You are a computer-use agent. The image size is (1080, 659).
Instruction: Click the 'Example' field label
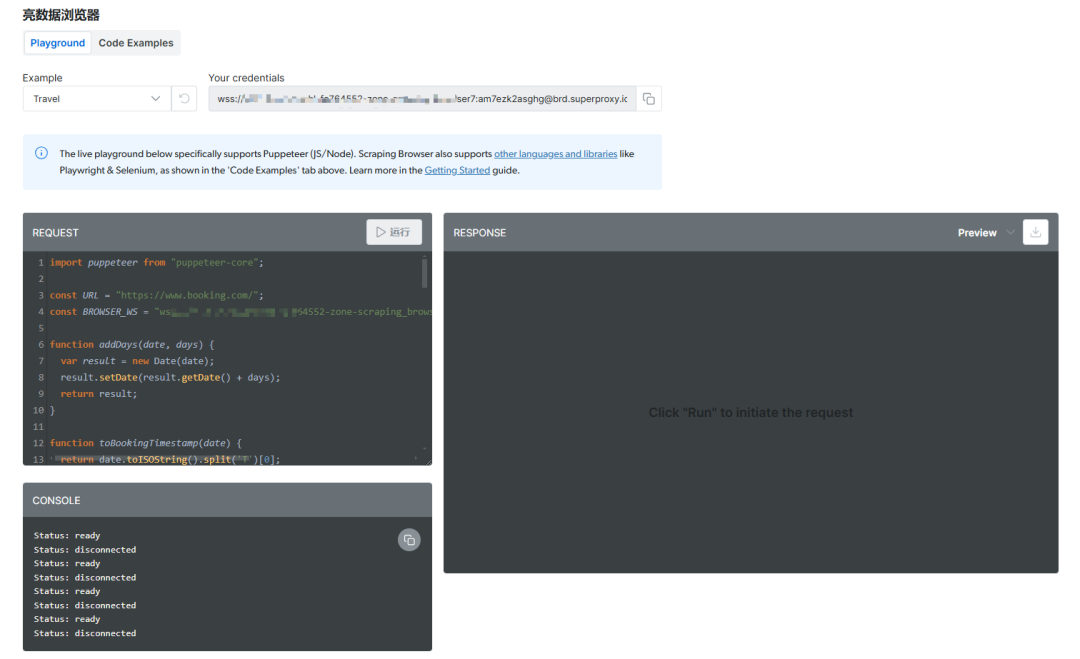pos(42,78)
